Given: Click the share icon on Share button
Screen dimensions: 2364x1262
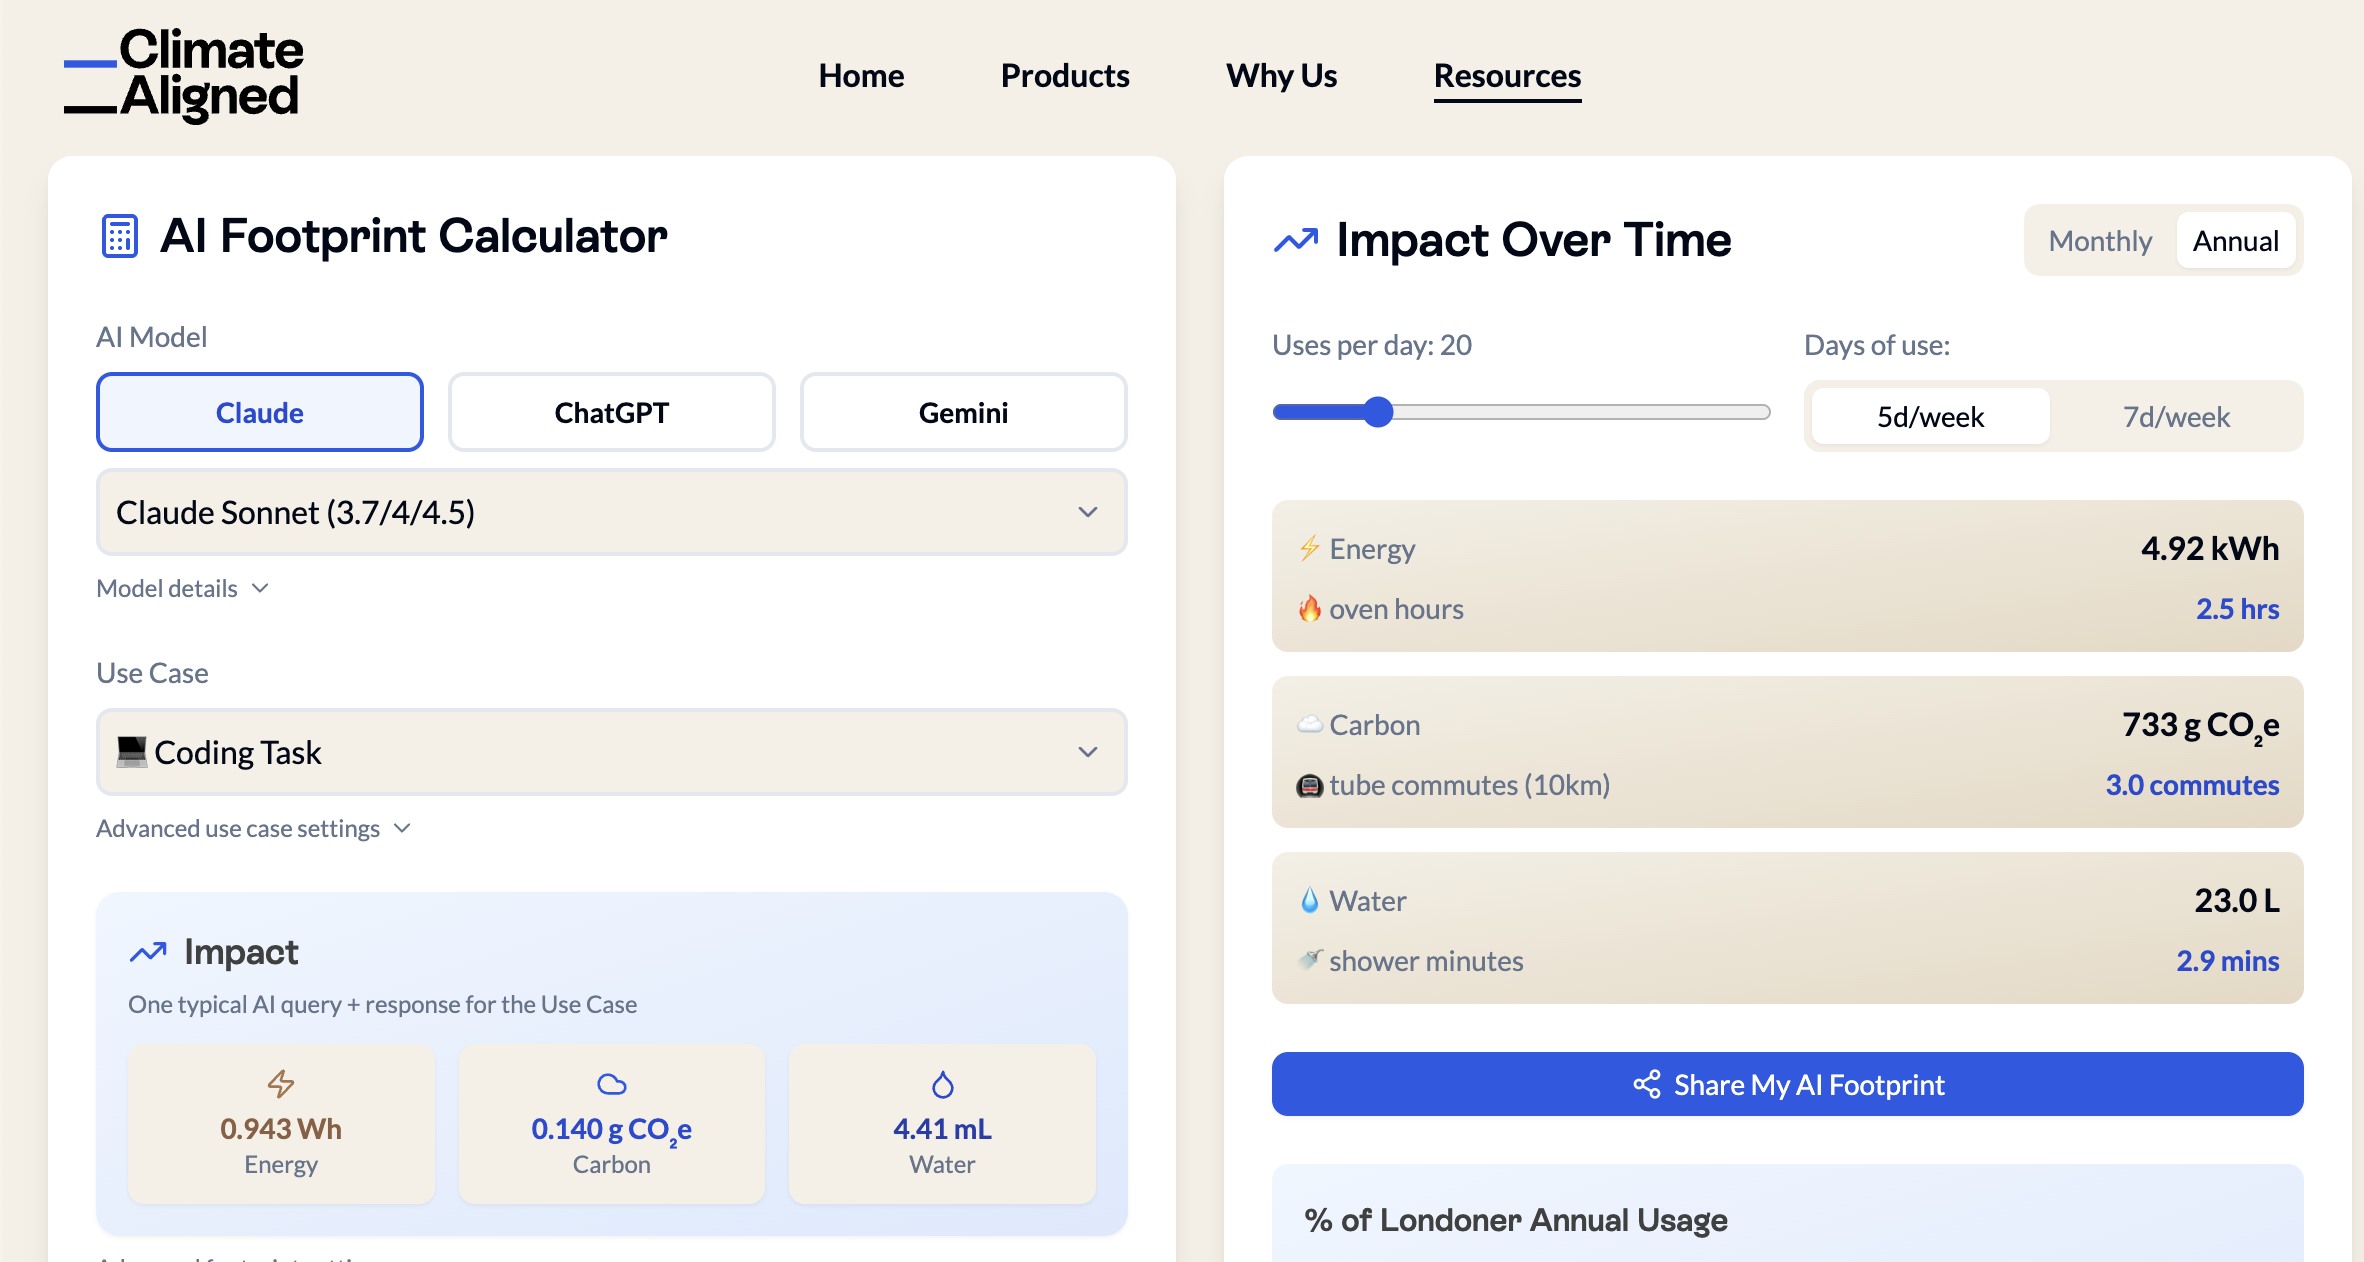Looking at the screenshot, I should (x=1646, y=1085).
